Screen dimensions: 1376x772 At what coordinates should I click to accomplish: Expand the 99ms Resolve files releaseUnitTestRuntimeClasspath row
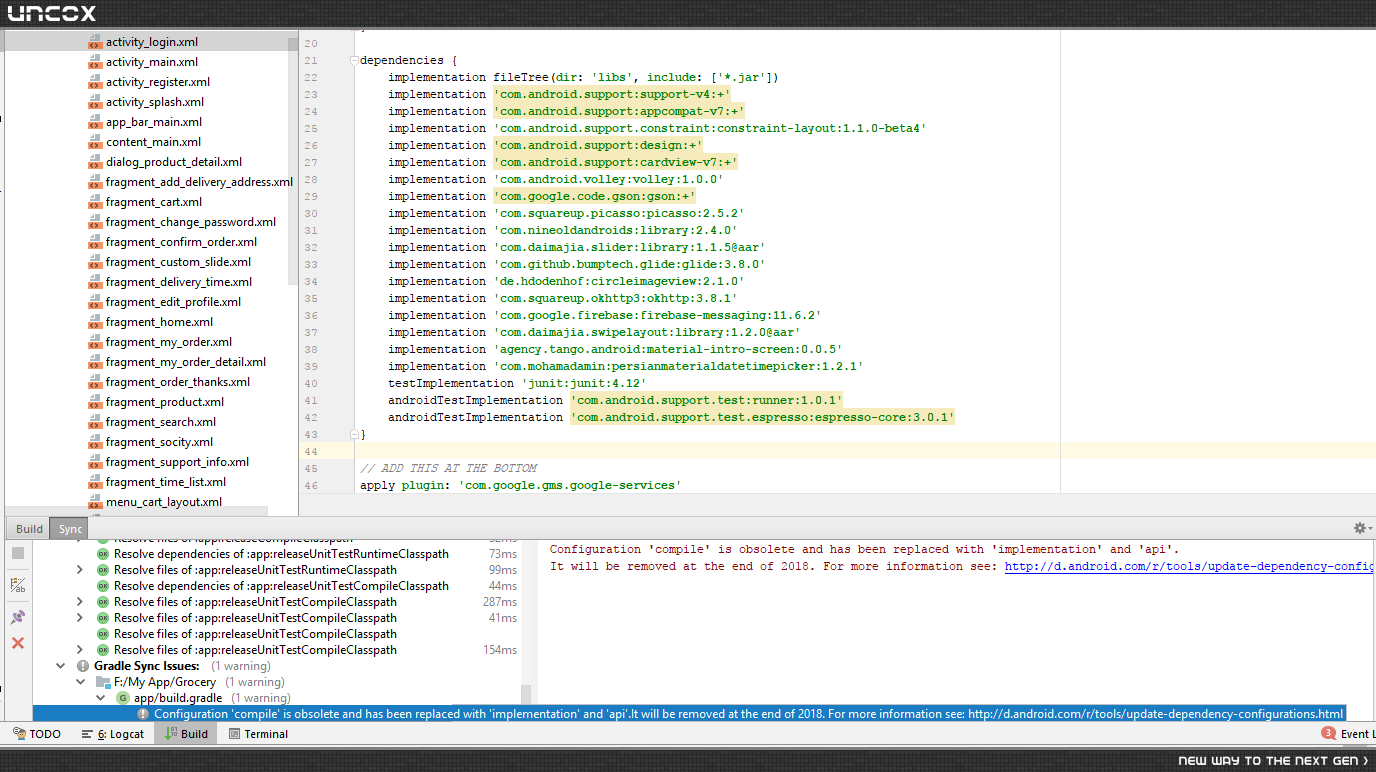80,570
